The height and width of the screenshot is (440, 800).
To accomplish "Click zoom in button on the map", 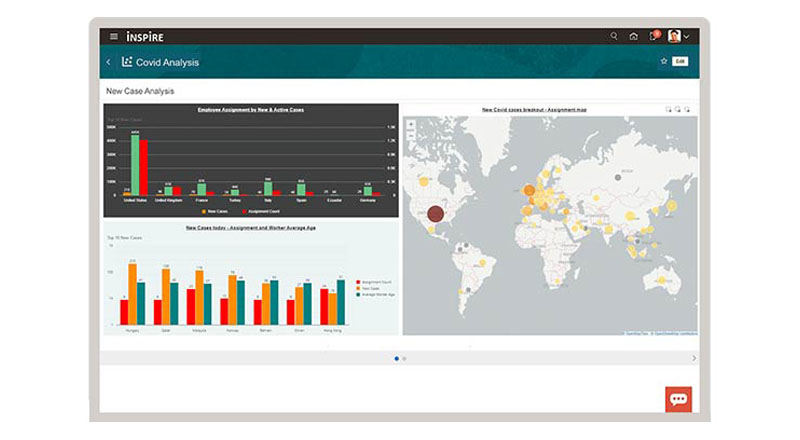I will (410, 124).
